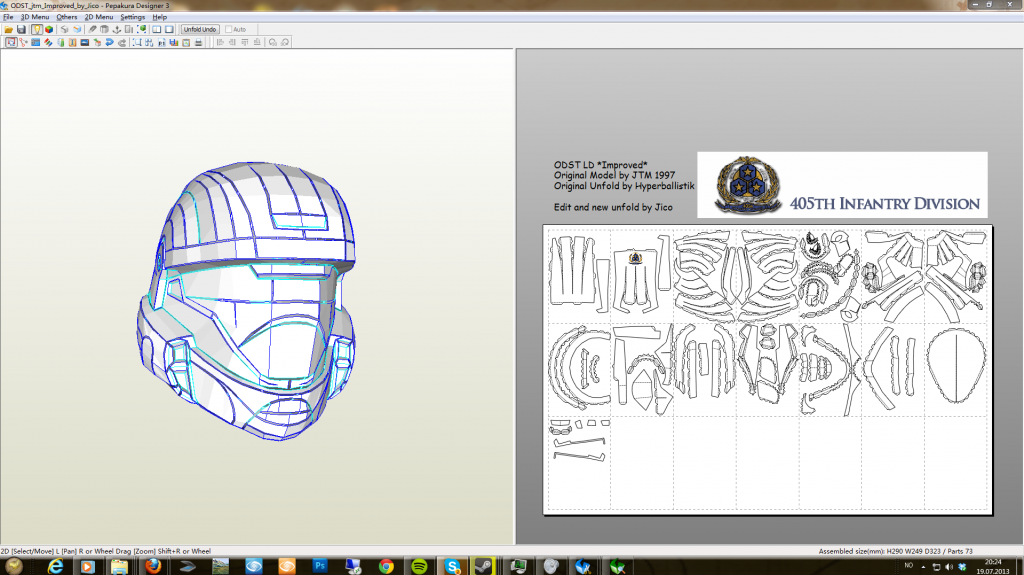Click the page settings icon beside the printer
The image size is (1024, 575).
186,42
